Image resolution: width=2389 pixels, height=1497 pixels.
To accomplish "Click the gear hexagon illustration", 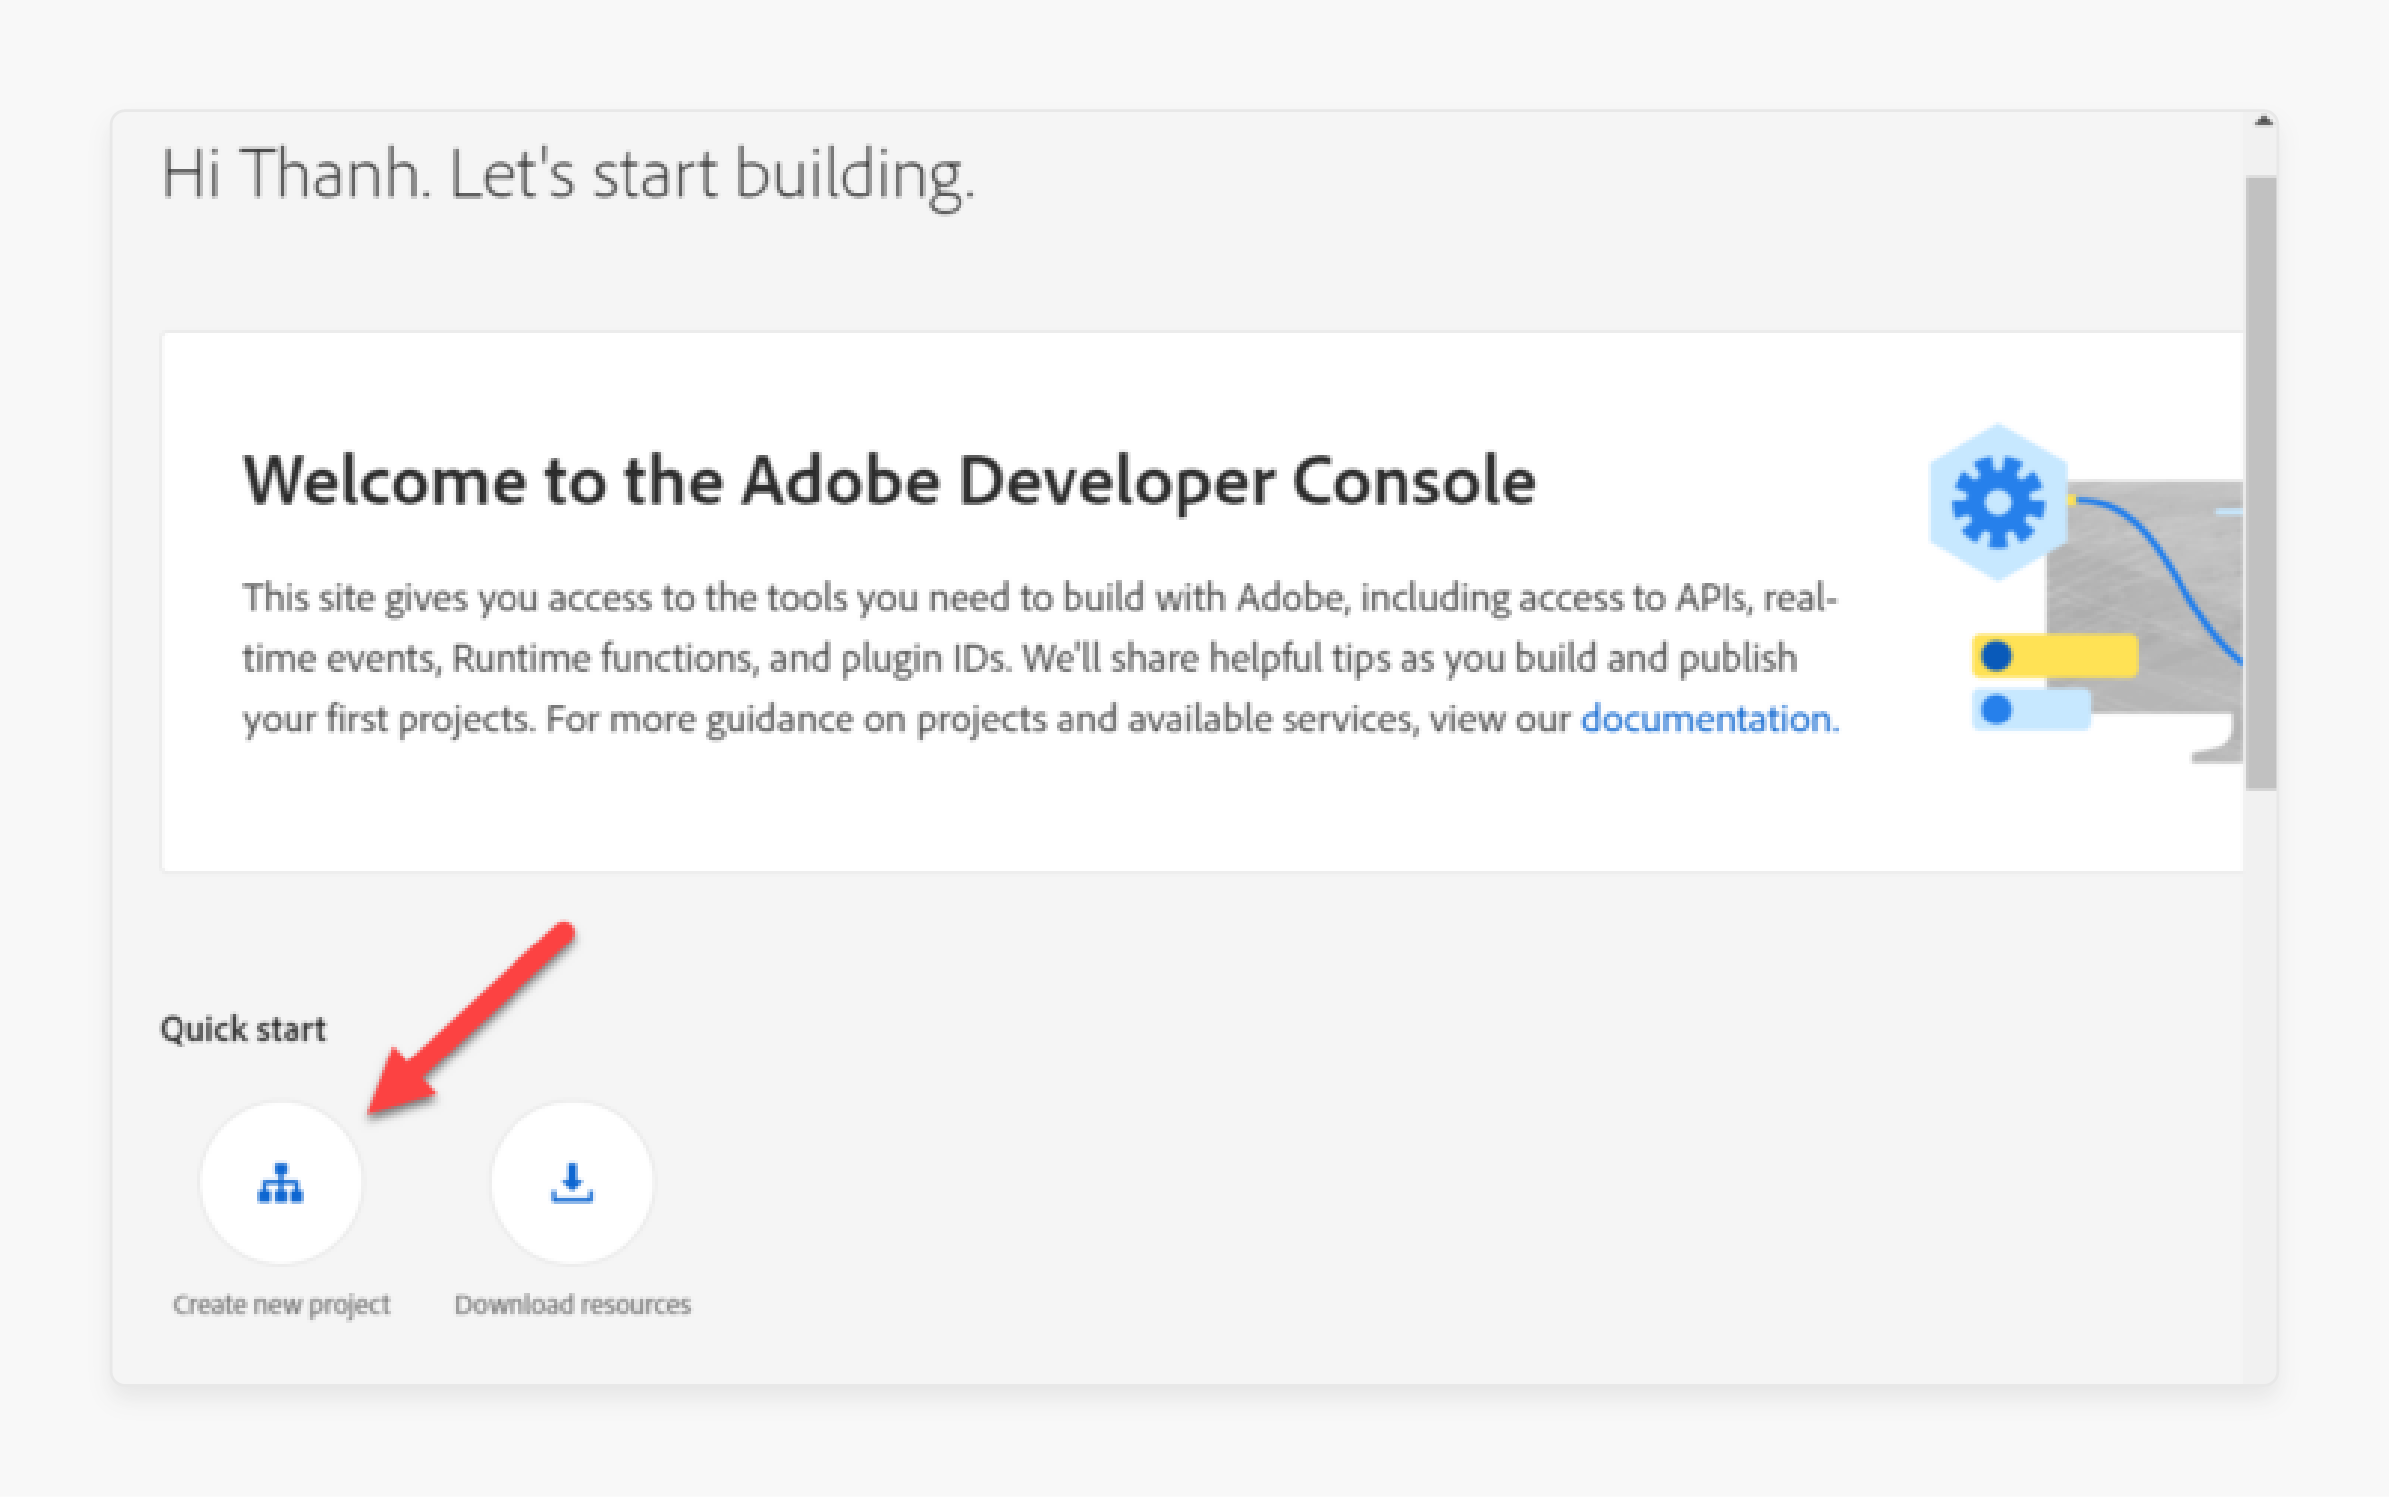I will 1998,502.
